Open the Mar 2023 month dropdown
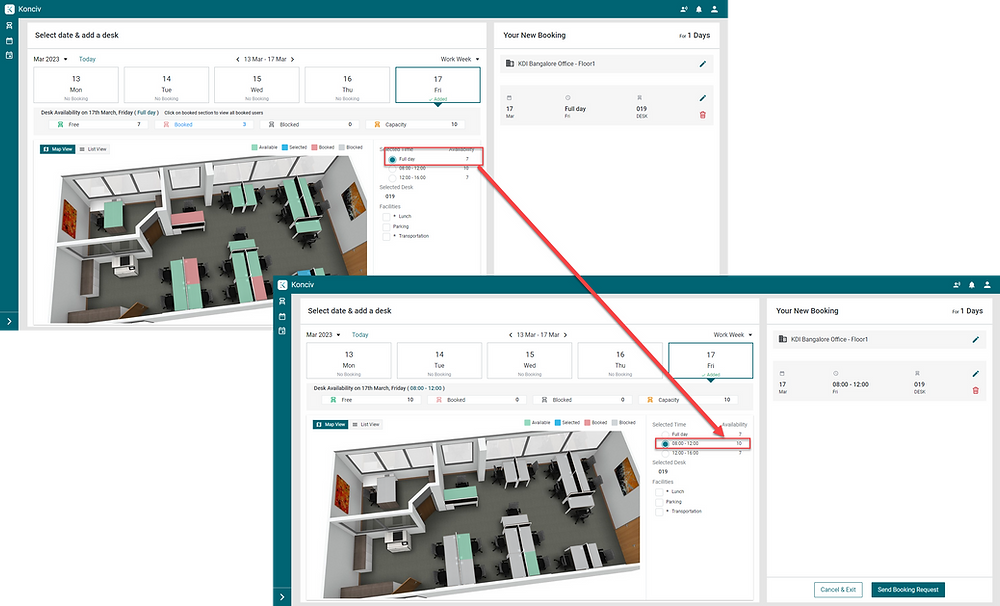This screenshot has height=606, width=1000. pyautogui.click(x=320, y=335)
